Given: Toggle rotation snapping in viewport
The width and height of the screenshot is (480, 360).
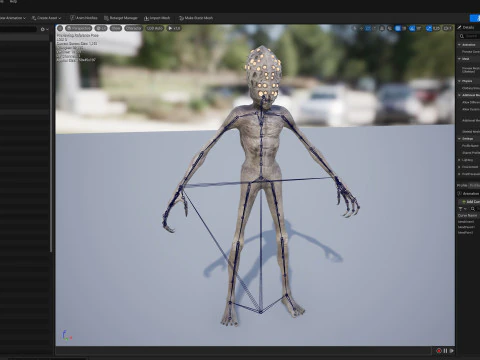Looking at the screenshot, I should tap(412, 28).
